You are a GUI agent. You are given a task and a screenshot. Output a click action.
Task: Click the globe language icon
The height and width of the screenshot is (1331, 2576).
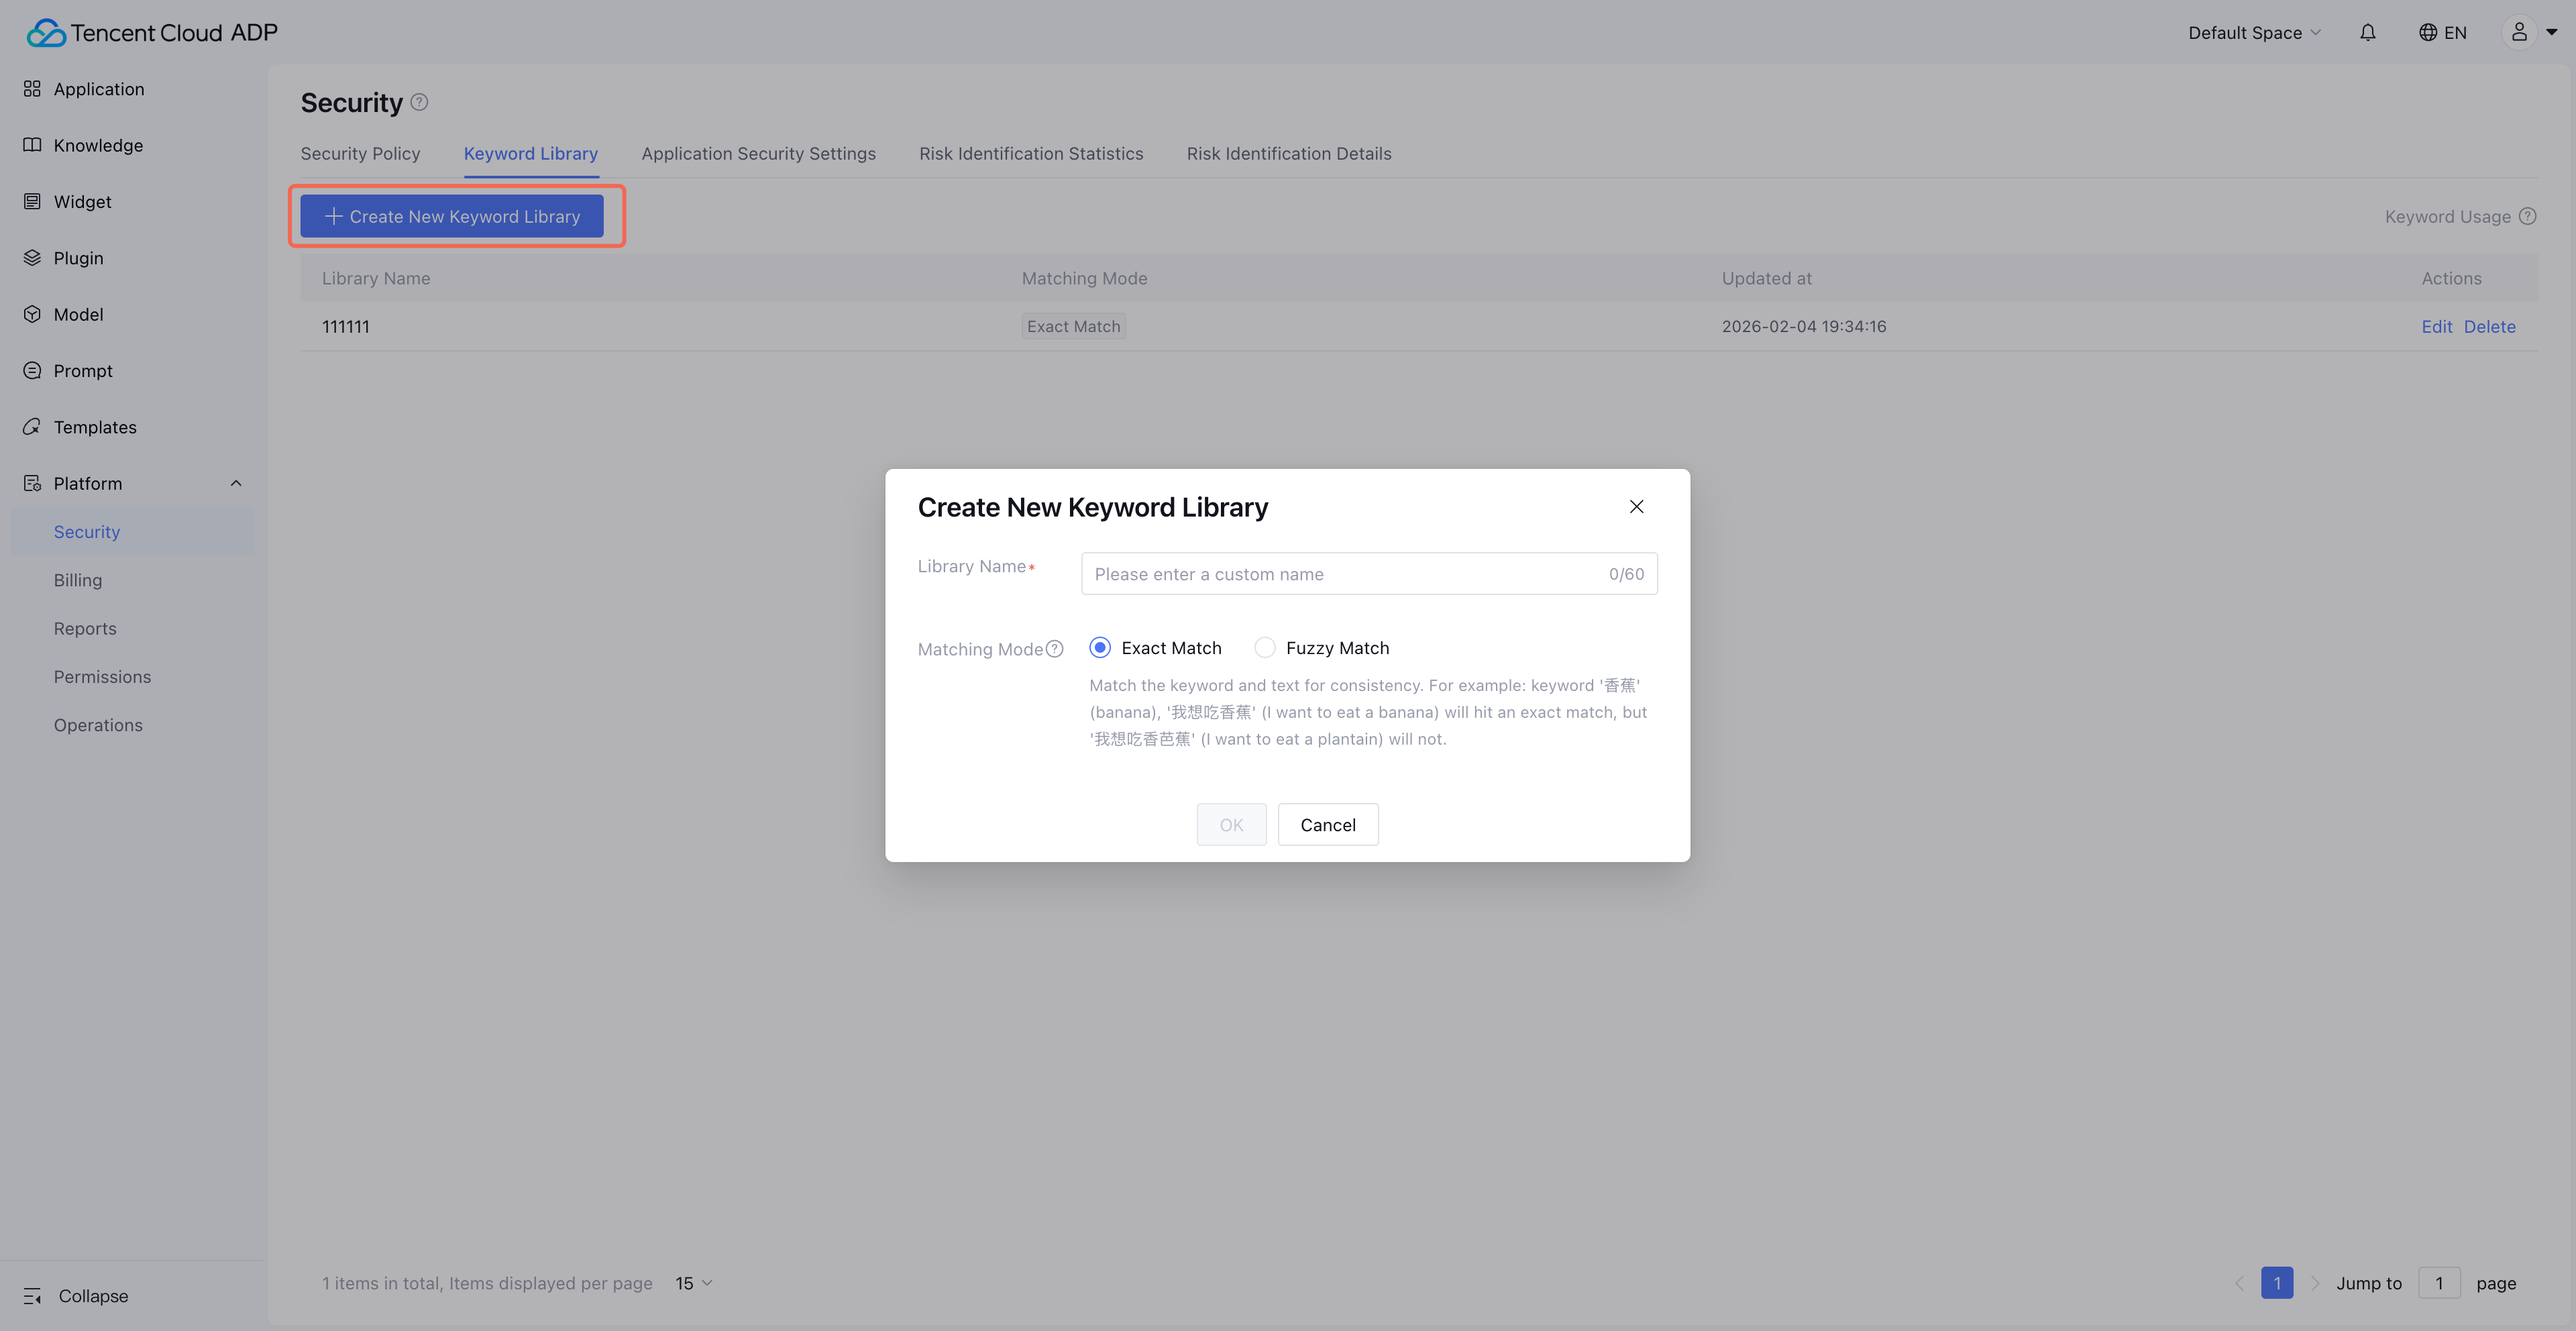point(2427,33)
